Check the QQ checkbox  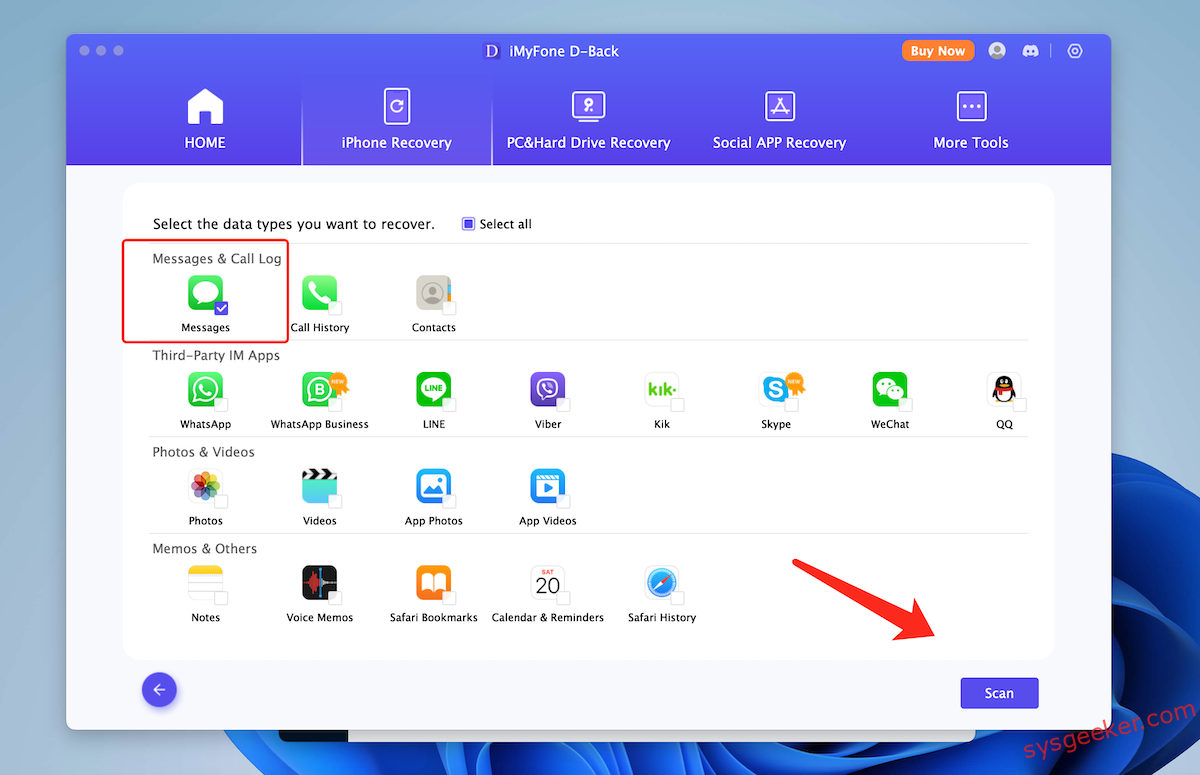coord(1019,405)
